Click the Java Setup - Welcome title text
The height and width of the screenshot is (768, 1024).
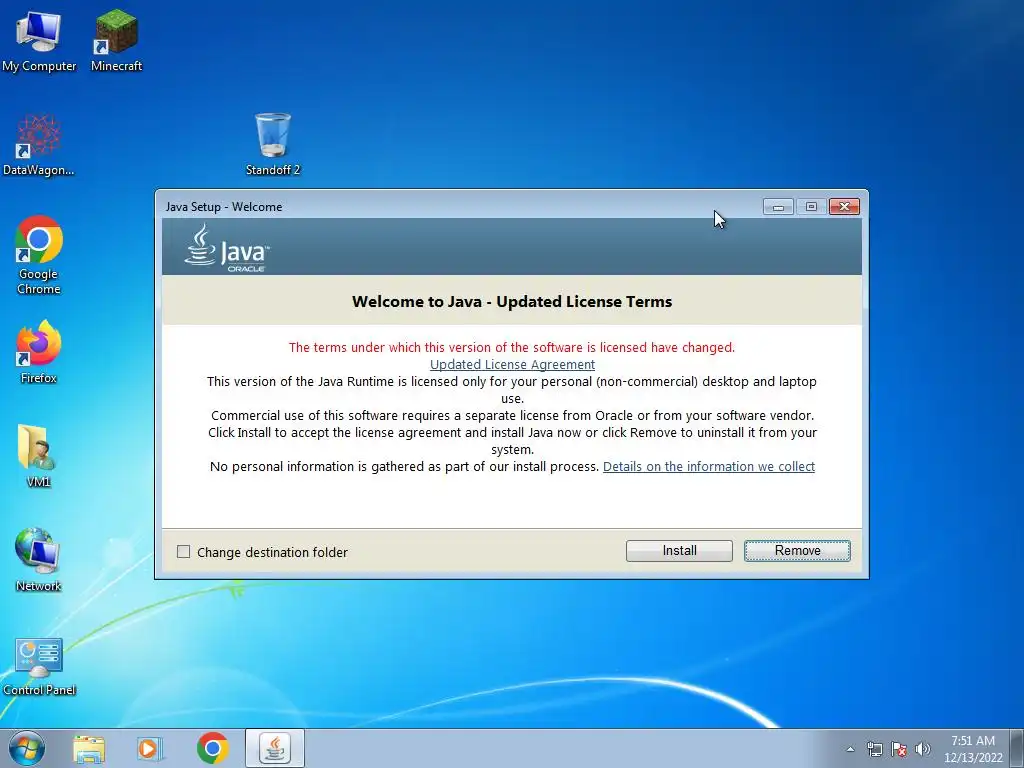pyautogui.click(x=224, y=207)
